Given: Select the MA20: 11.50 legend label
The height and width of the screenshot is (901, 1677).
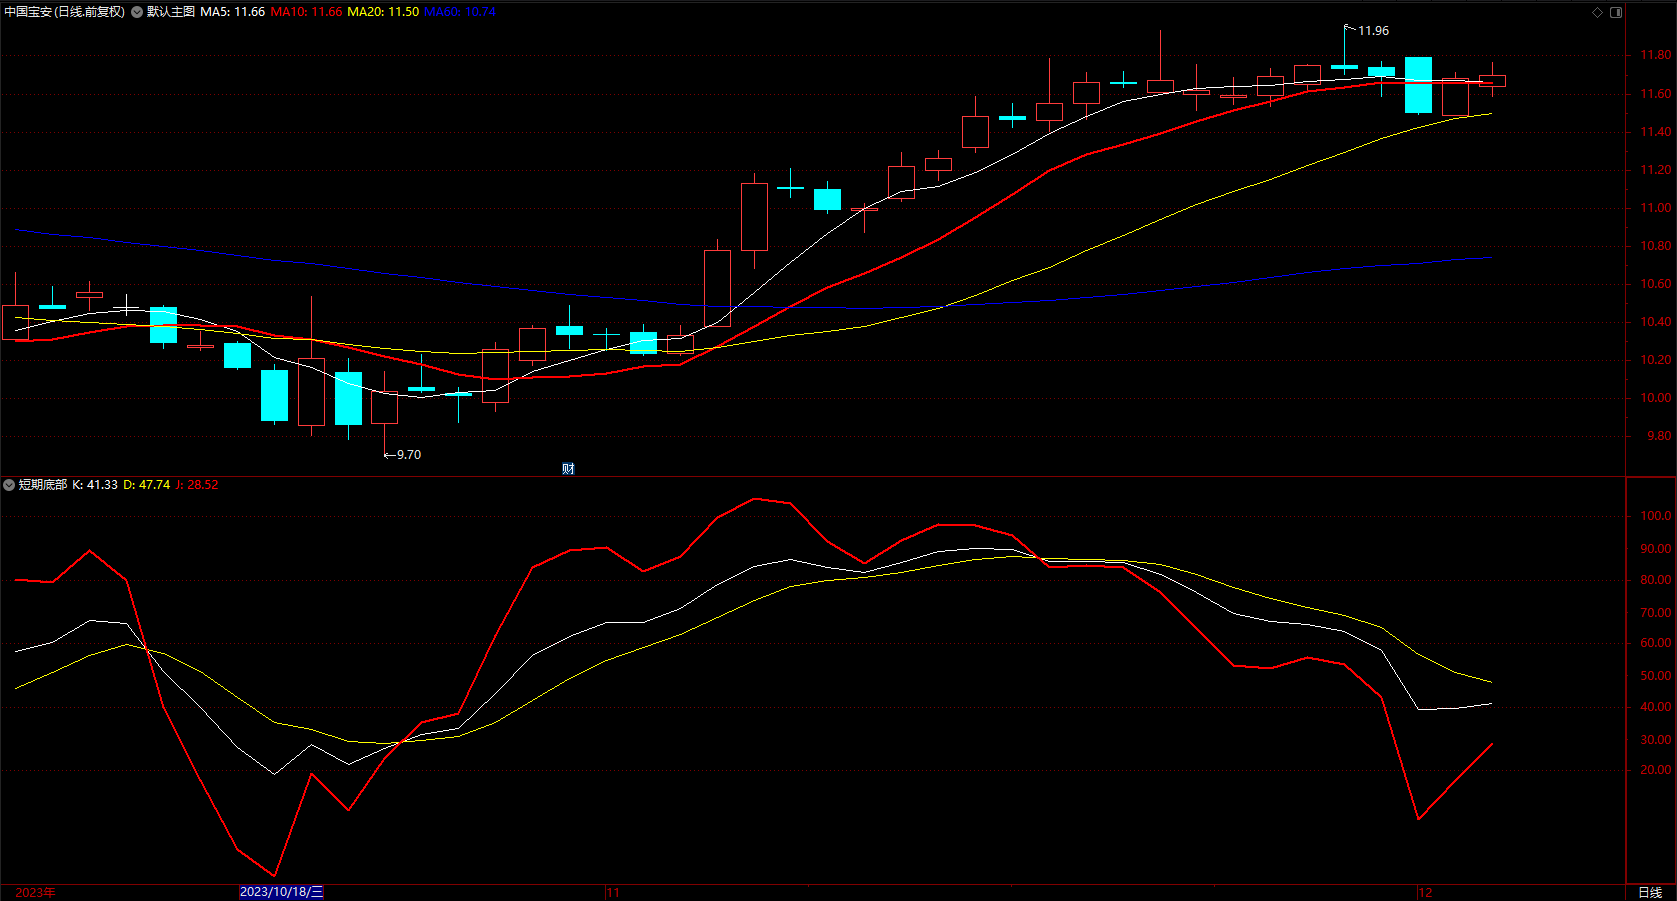Looking at the screenshot, I should [383, 12].
